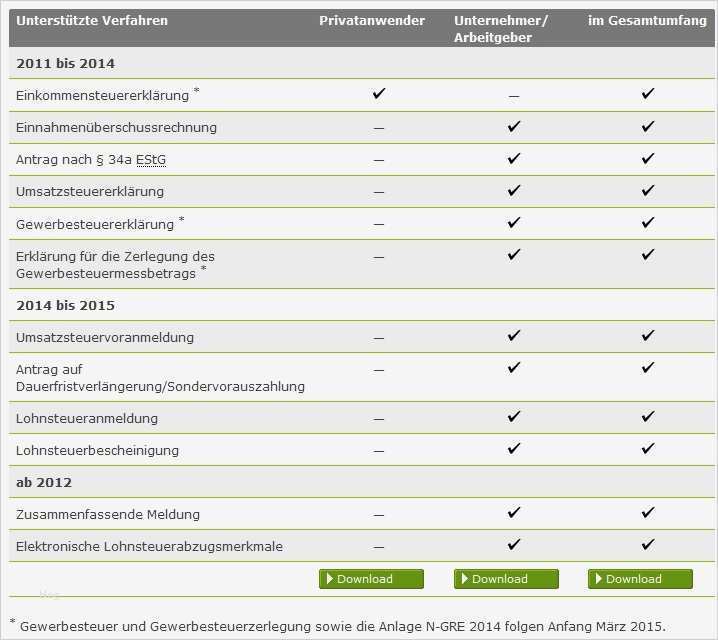Click the Lohnsteuerbescheinigung row label
Image resolution: width=718 pixels, height=640 pixels.
[97, 450]
